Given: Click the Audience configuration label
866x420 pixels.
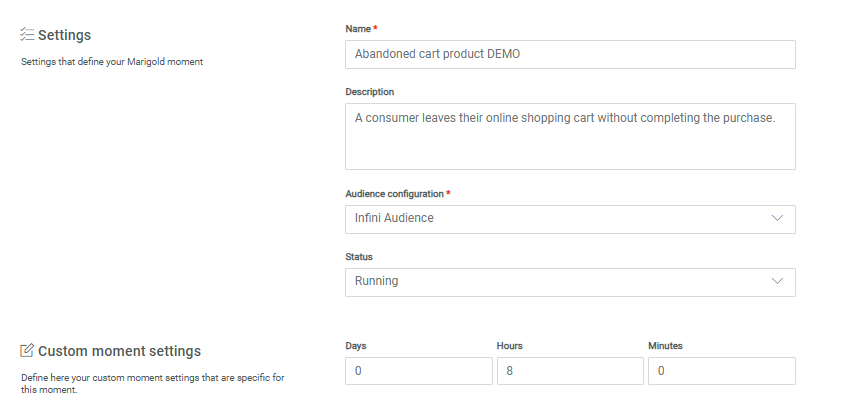Looking at the screenshot, I should [393, 193].
